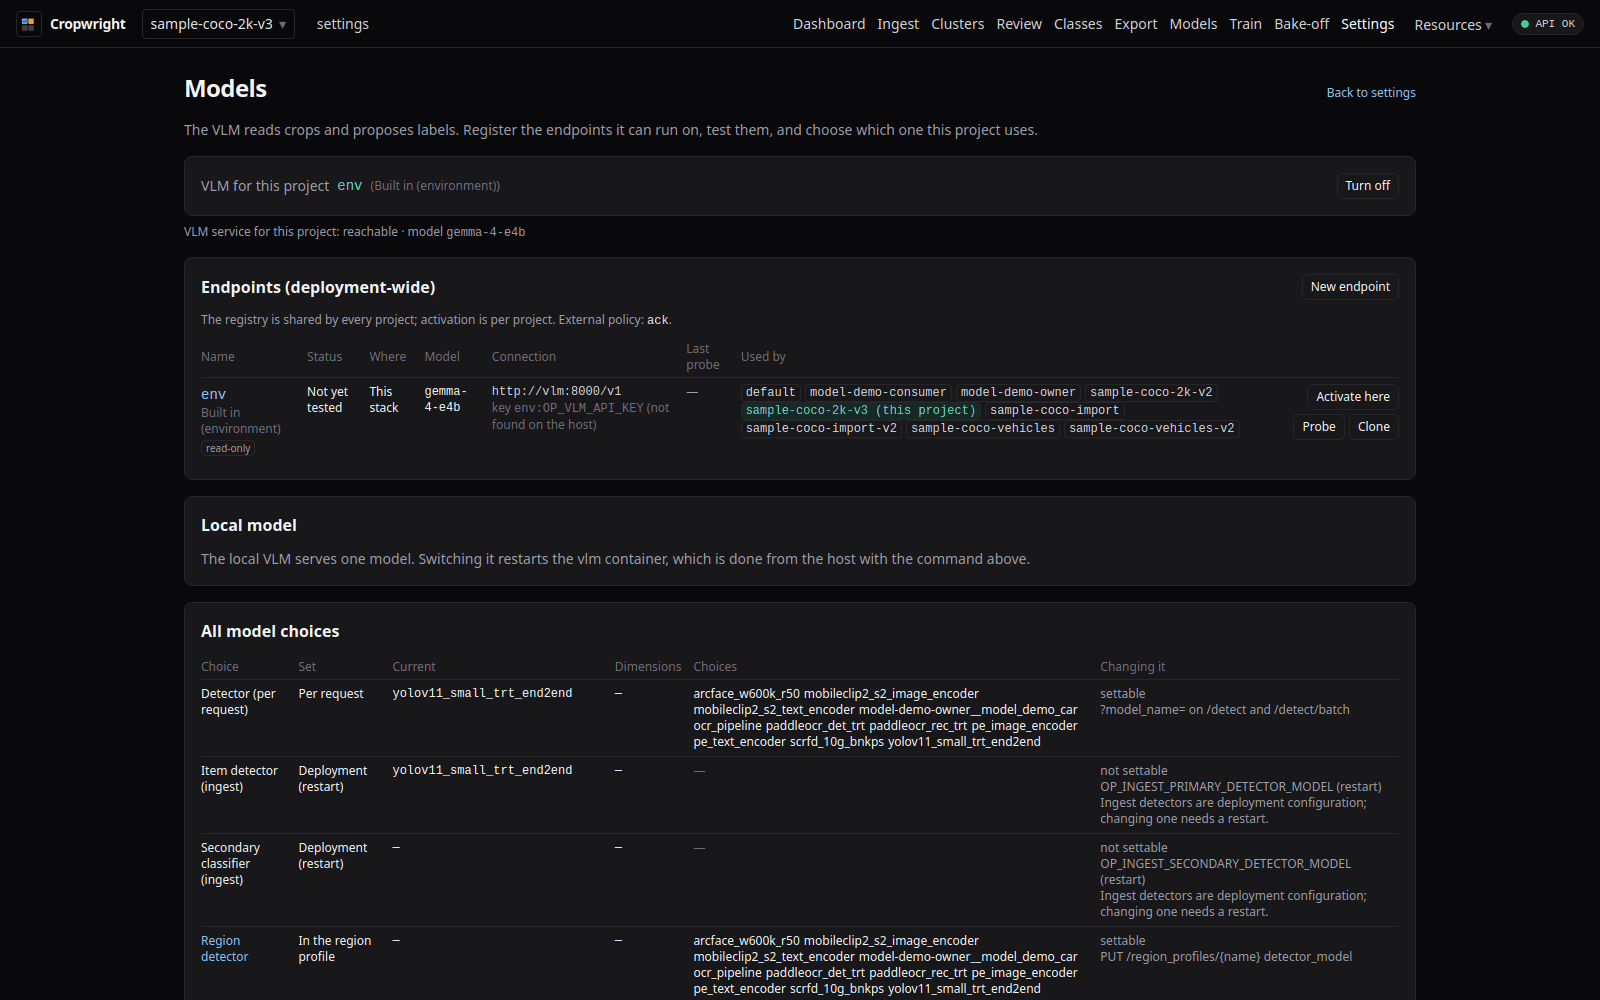Click the API OK status indicator
This screenshot has height=1000, width=1600.
[1547, 24]
